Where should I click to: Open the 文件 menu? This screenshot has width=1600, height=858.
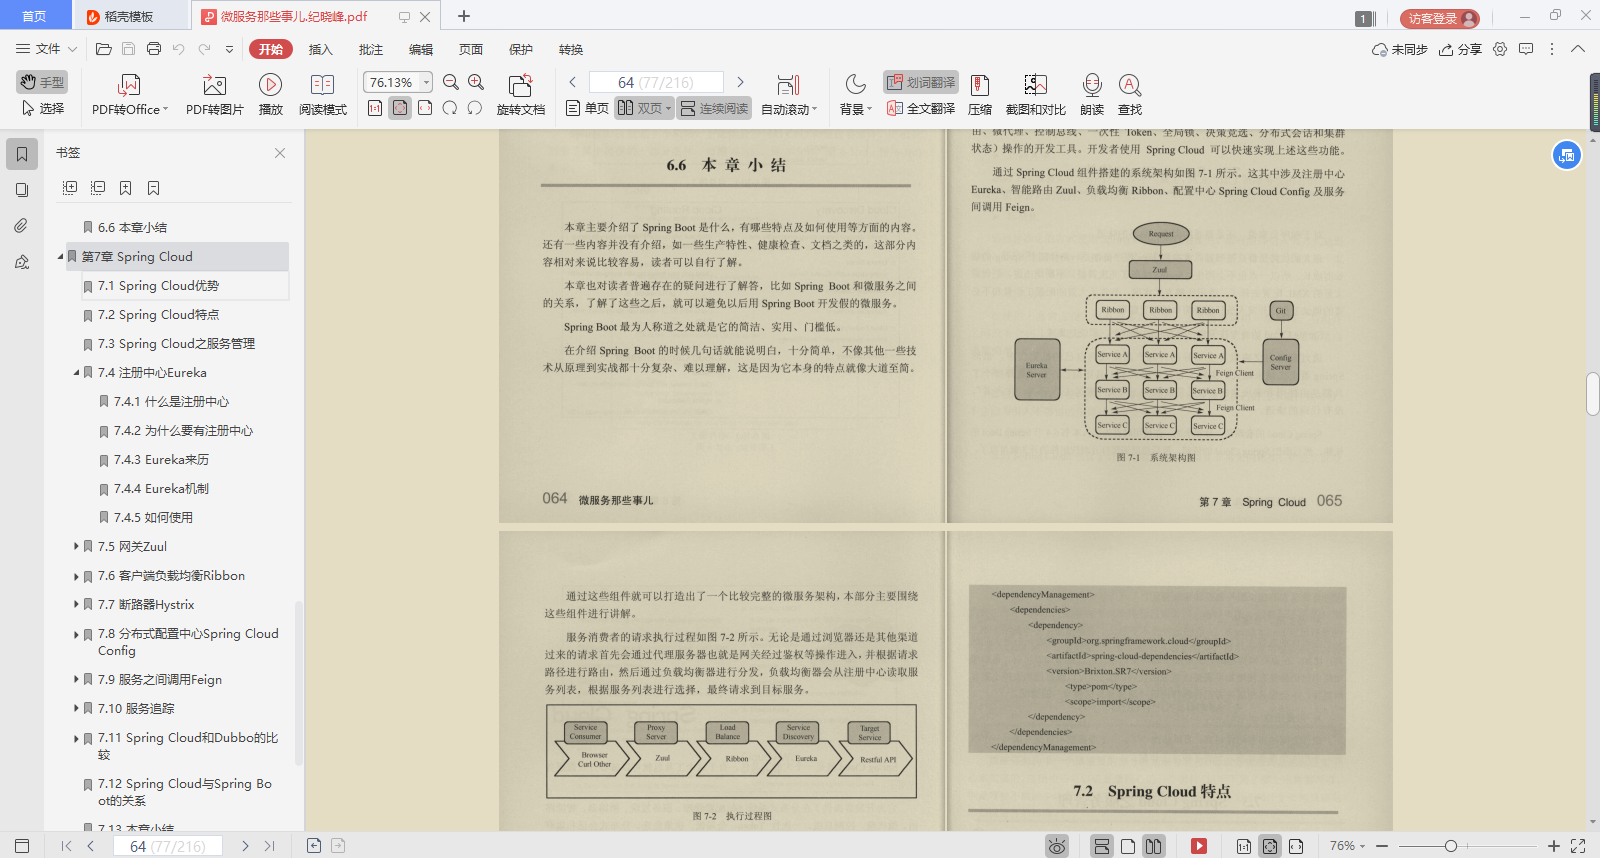click(x=47, y=48)
